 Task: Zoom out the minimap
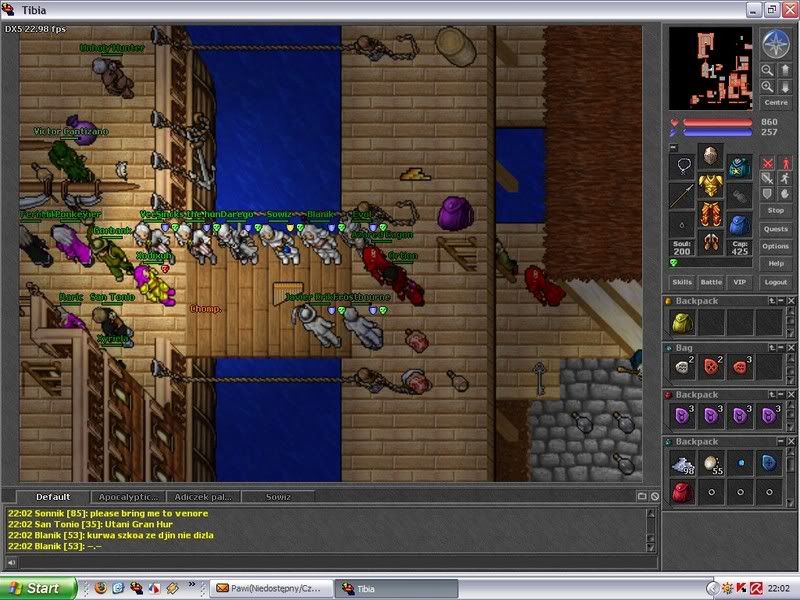[x=767, y=70]
